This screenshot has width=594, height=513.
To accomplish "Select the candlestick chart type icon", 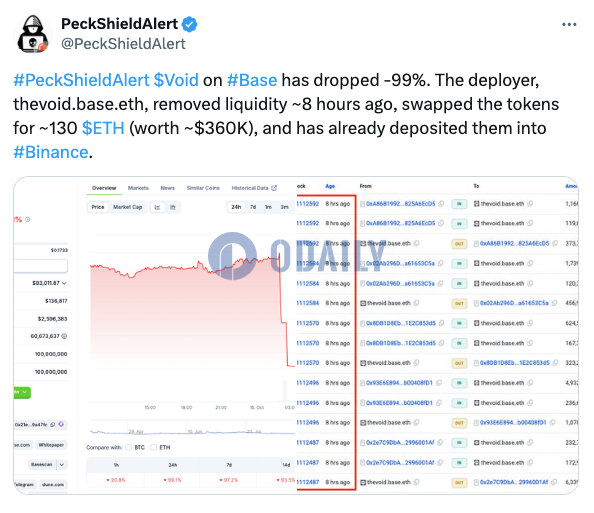I will click(173, 207).
